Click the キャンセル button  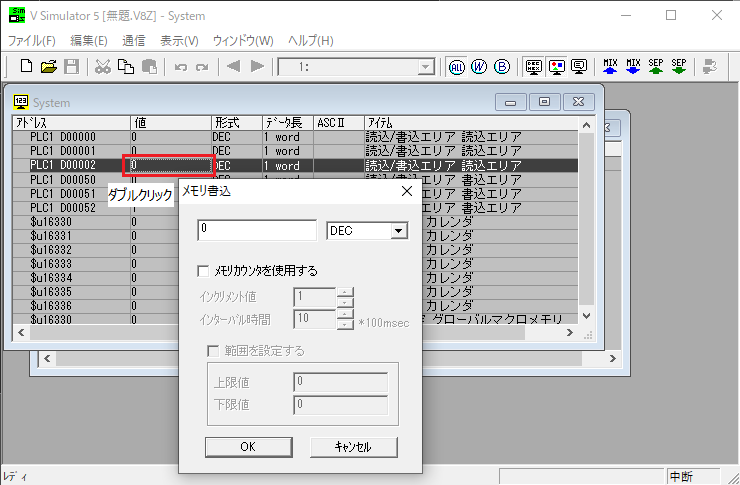click(354, 447)
